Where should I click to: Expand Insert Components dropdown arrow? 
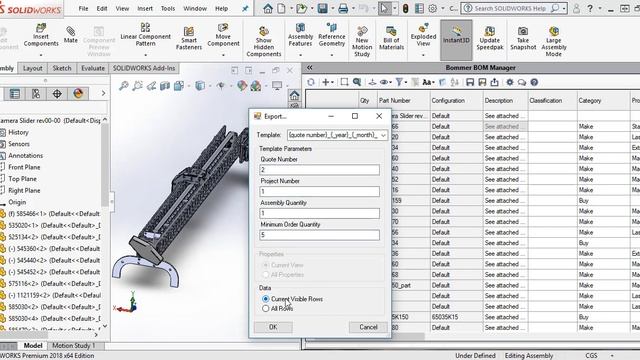click(x=41, y=55)
